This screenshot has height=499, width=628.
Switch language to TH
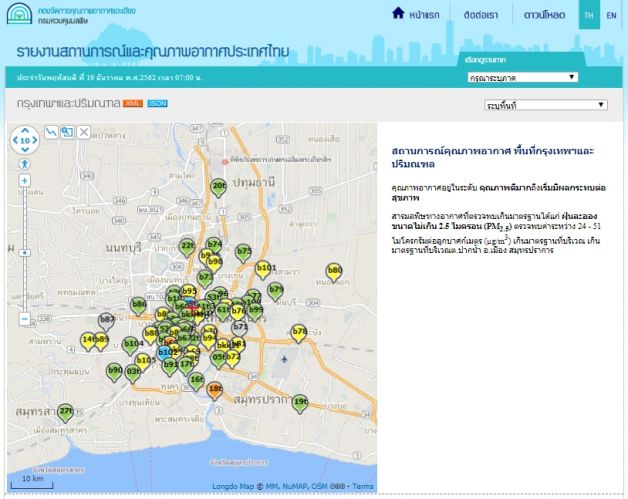(x=588, y=15)
